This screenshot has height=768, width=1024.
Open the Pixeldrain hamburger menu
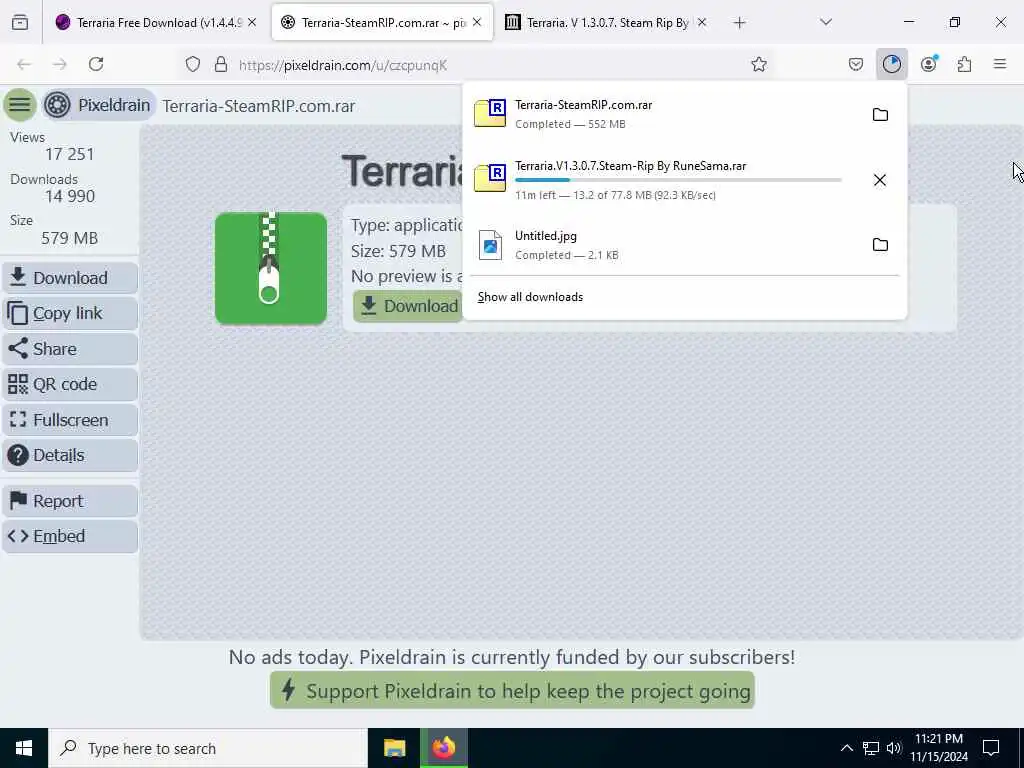point(20,104)
